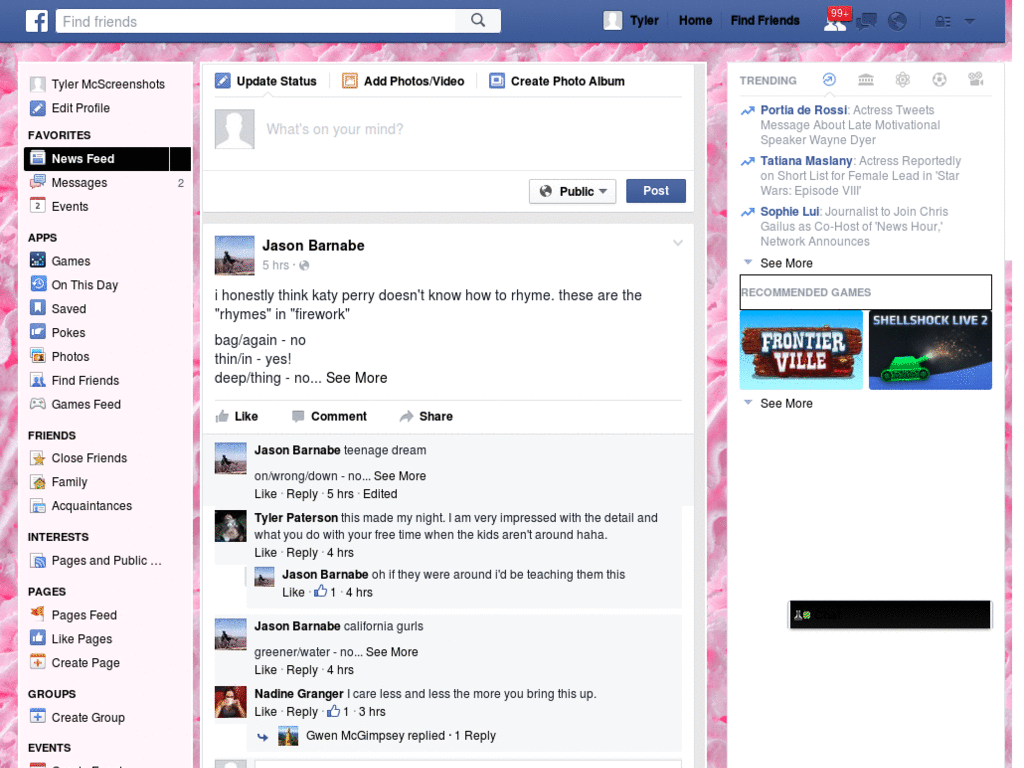1024x768 pixels.
Task: Click the Create Group plus icon
Action: point(38,716)
